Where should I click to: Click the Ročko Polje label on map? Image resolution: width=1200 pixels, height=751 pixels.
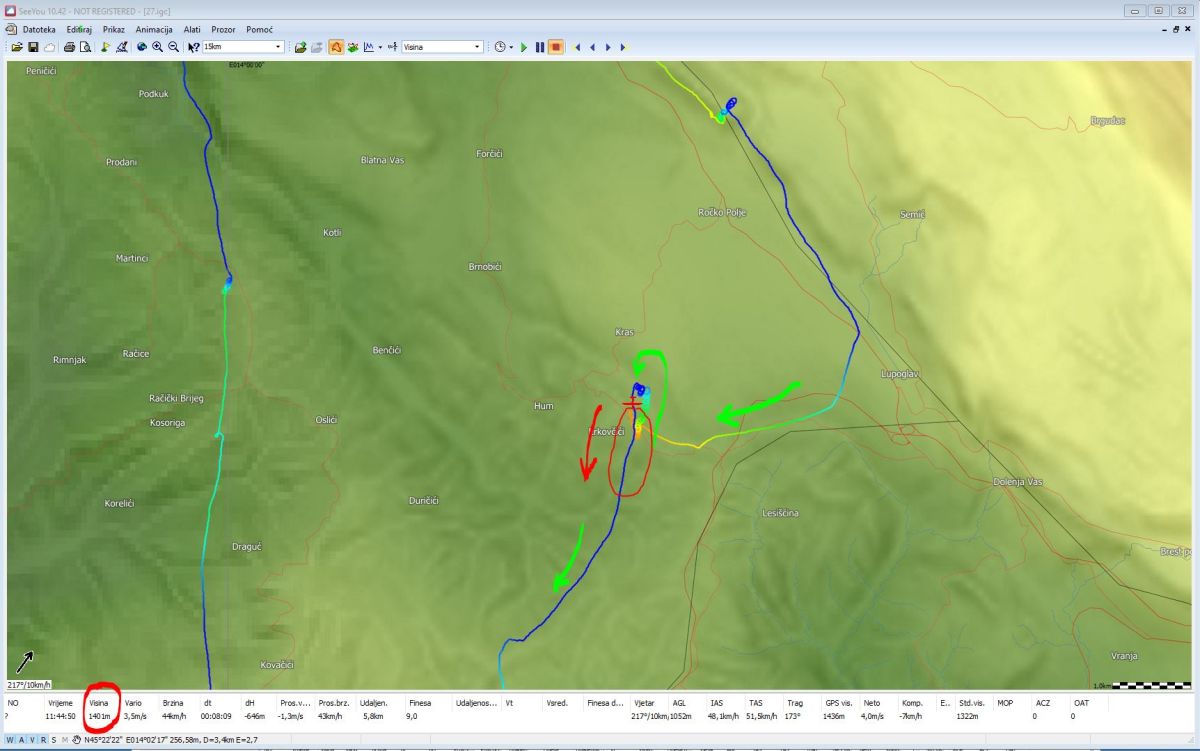coord(722,212)
